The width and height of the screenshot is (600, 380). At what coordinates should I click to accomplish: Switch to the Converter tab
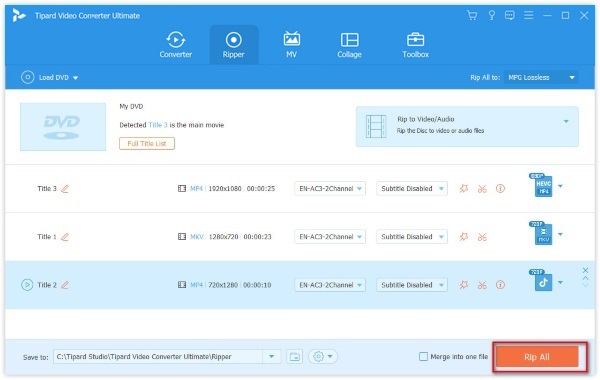click(176, 45)
